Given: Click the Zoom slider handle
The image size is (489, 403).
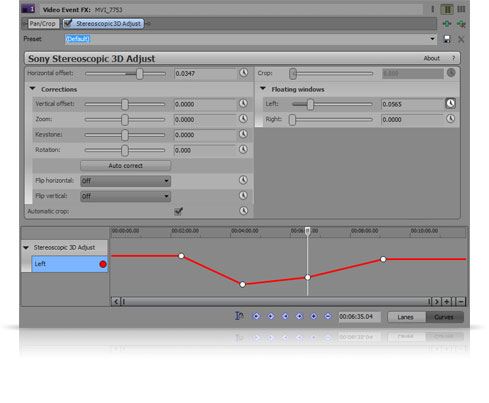Looking at the screenshot, I should (x=125, y=120).
